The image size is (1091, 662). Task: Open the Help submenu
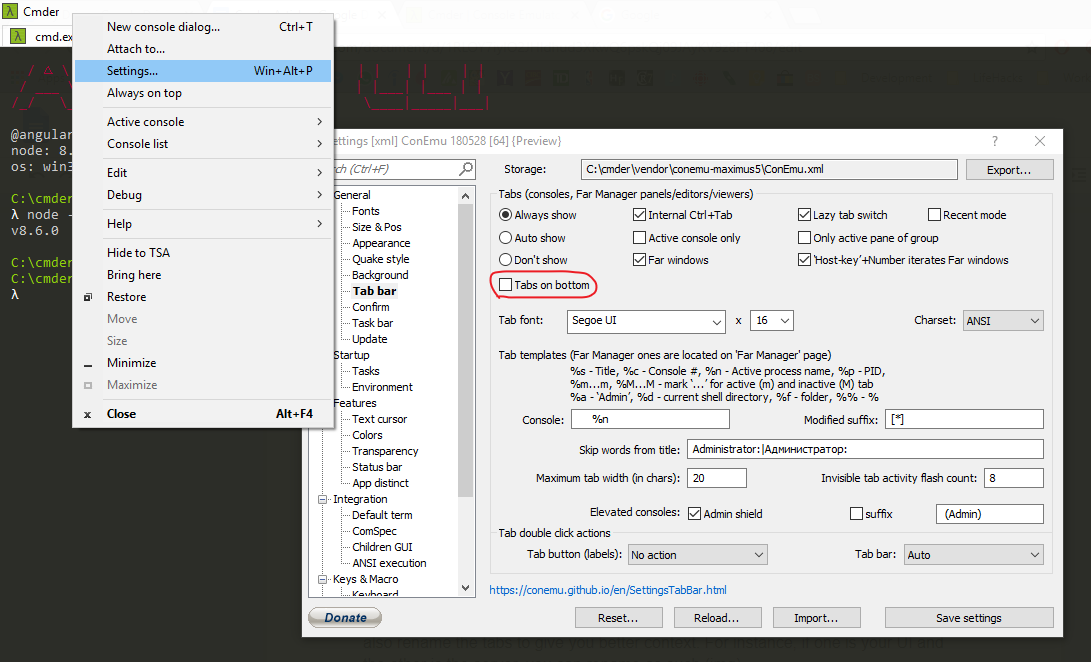203,224
